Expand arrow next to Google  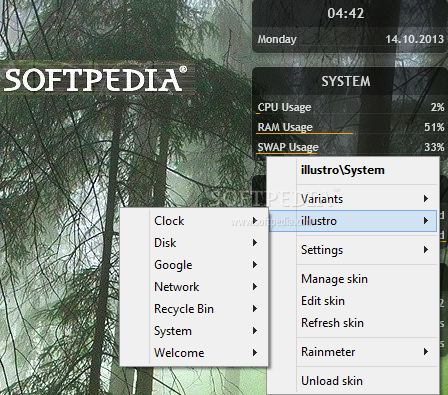(x=255, y=265)
